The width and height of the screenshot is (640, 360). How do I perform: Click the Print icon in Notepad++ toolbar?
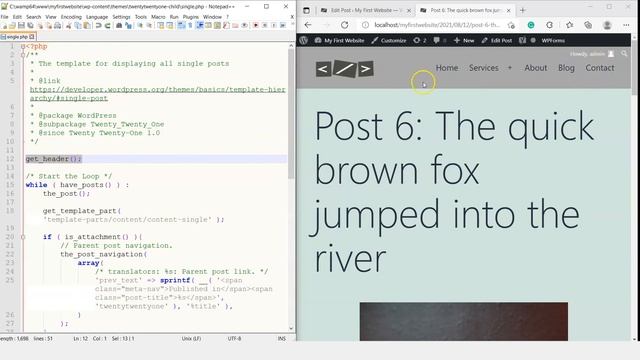[x=57, y=25]
